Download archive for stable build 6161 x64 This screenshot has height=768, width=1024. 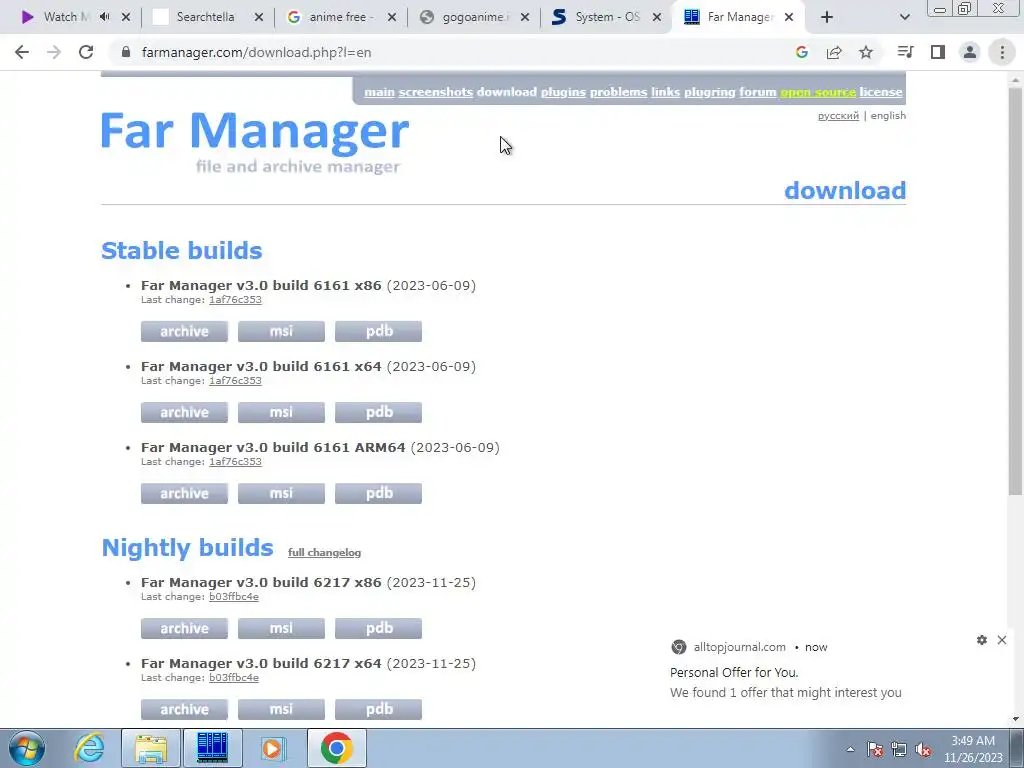pyautogui.click(x=184, y=412)
